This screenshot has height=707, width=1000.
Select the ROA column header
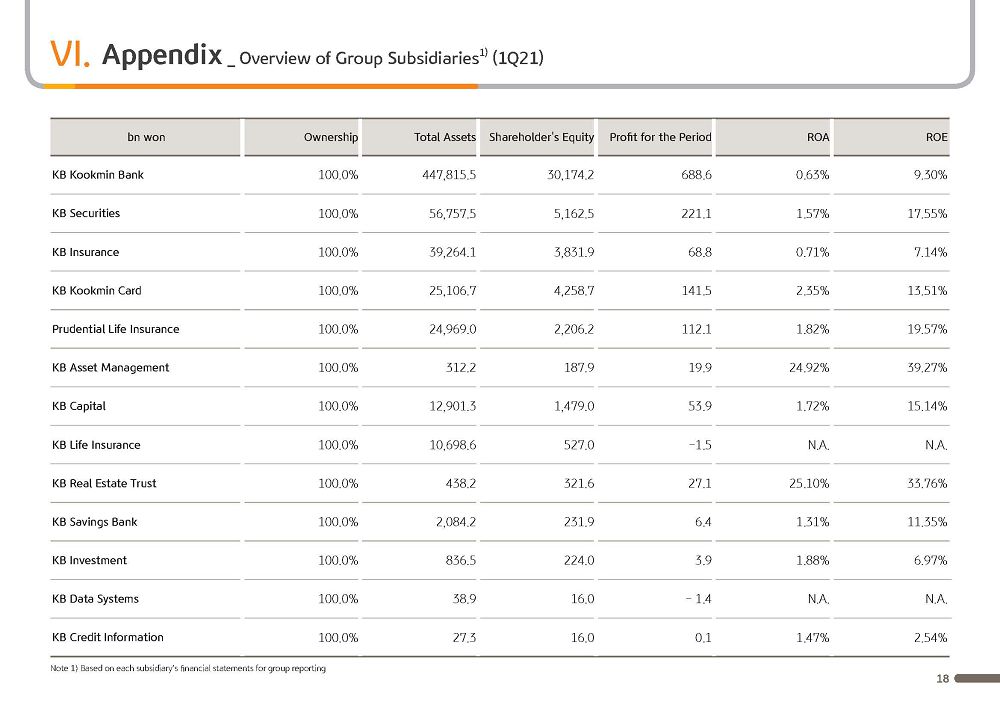pos(818,137)
